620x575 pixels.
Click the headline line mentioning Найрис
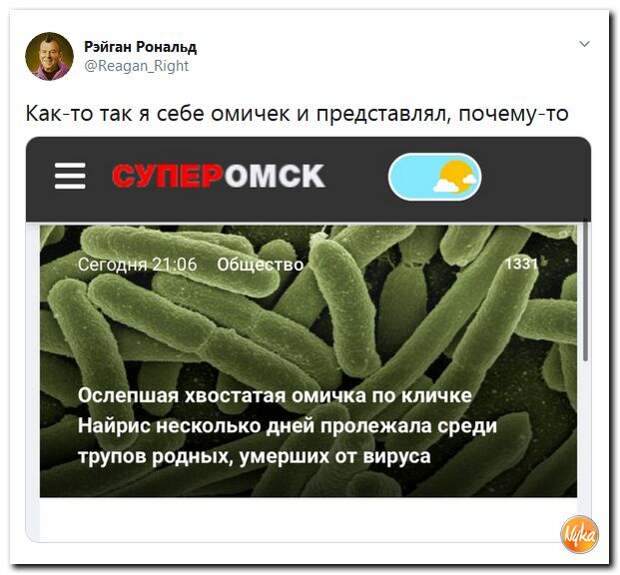coord(287,426)
